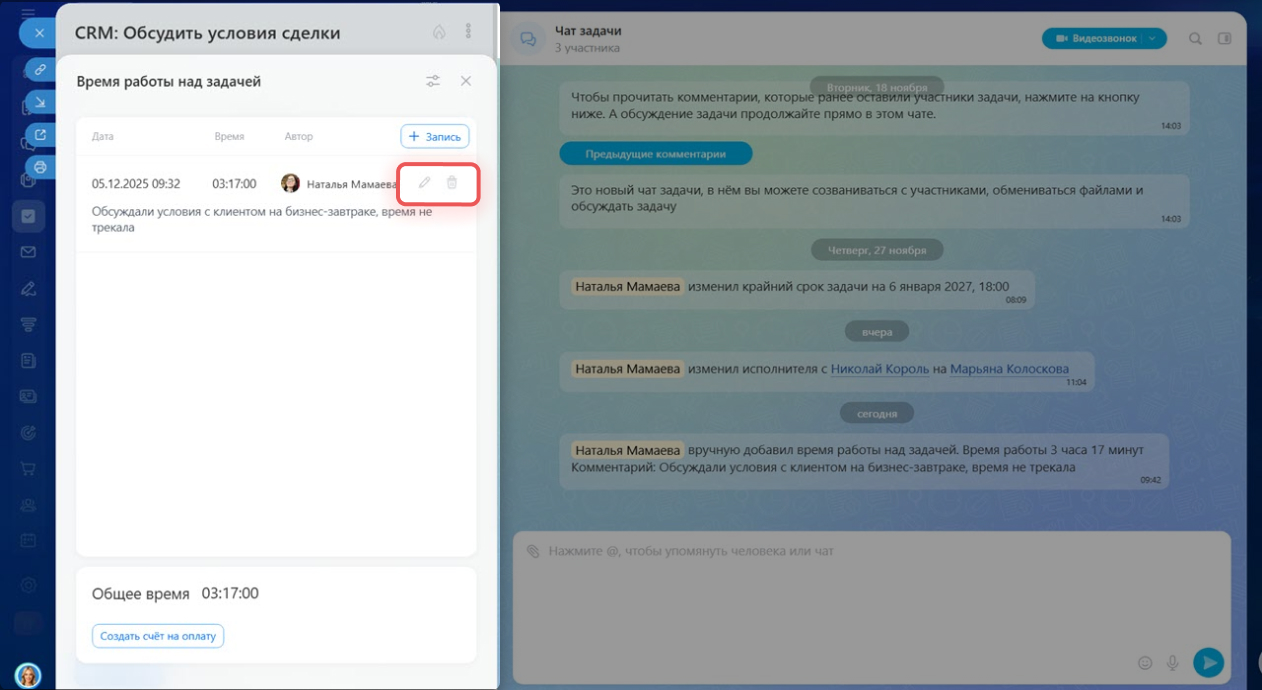Click the print side button
The height and width of the screenshot is (690, 1262).
click(x=40, y=167)
